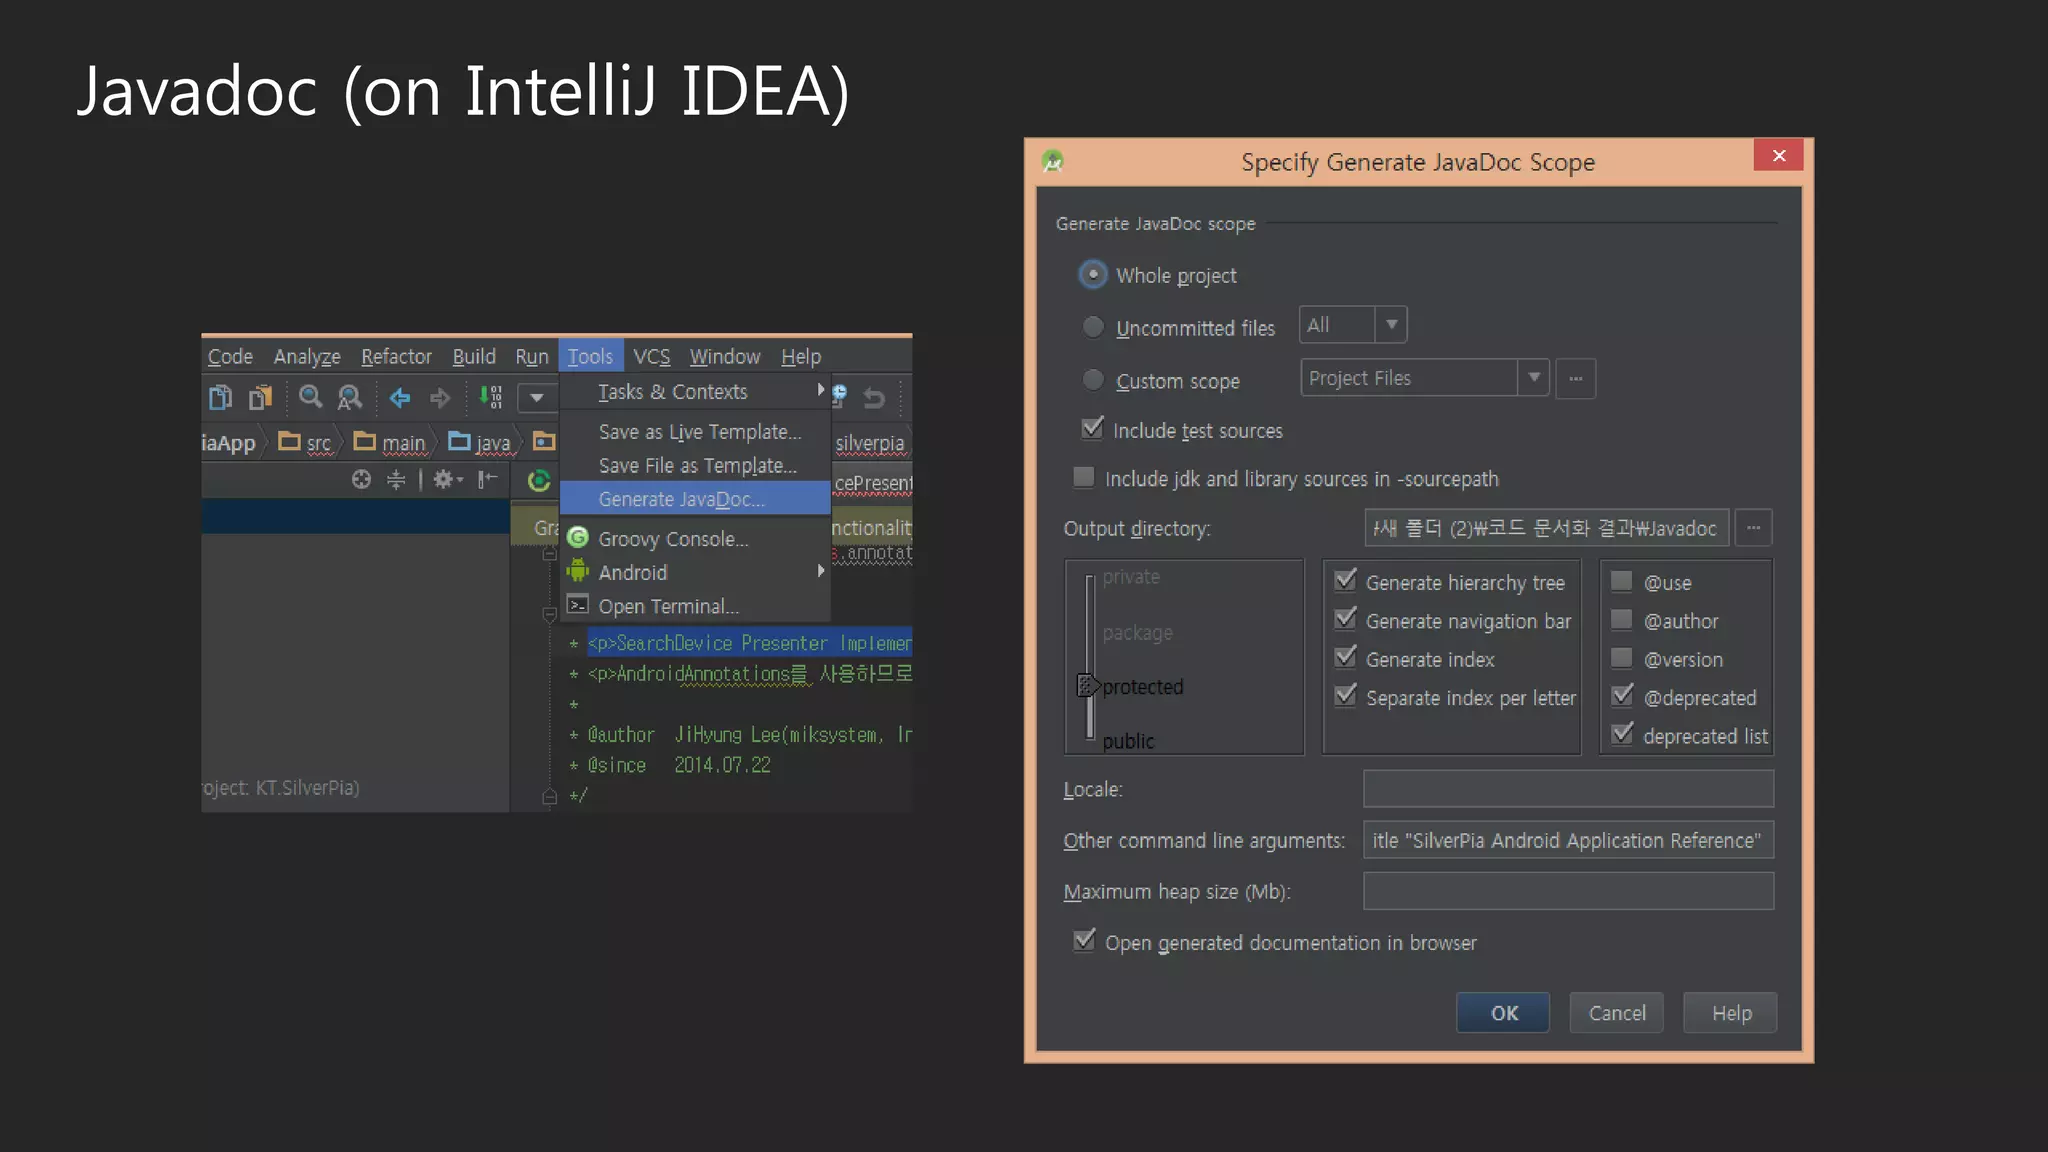2048x1152 pixels.
Task: Click the Copy toolbar icon
Action: point(220,397)
